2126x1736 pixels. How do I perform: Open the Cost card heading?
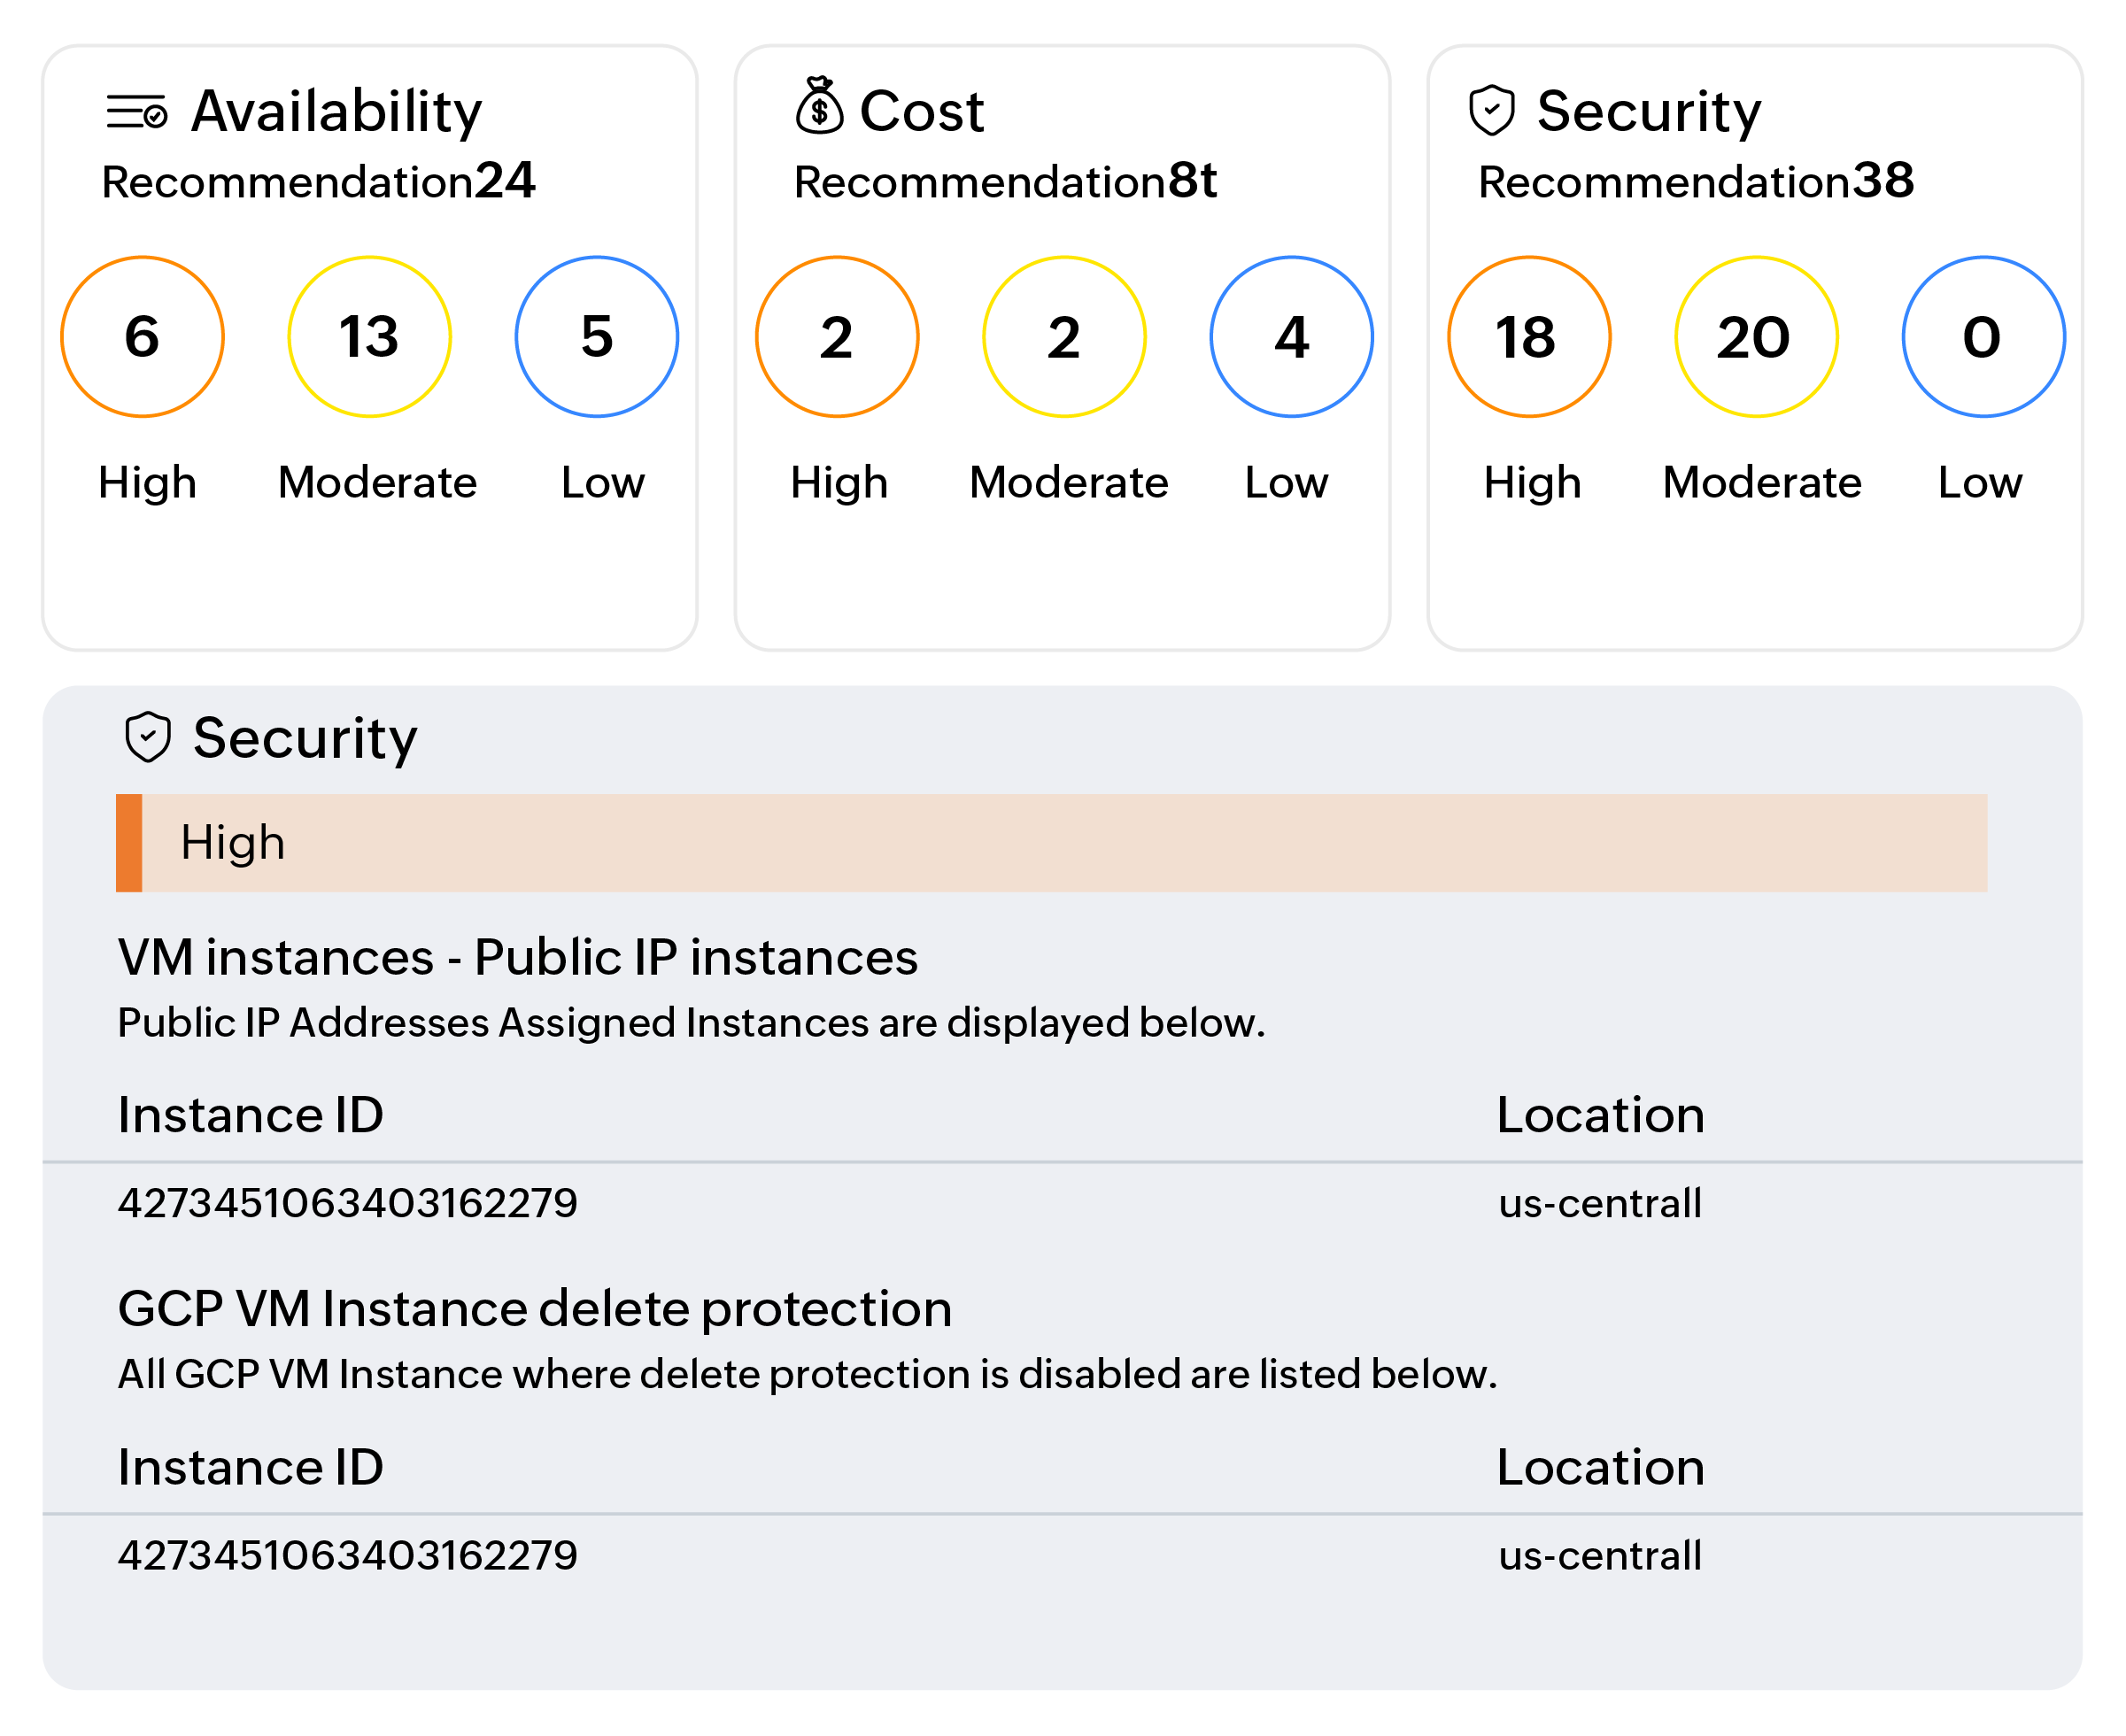point(922,110)
